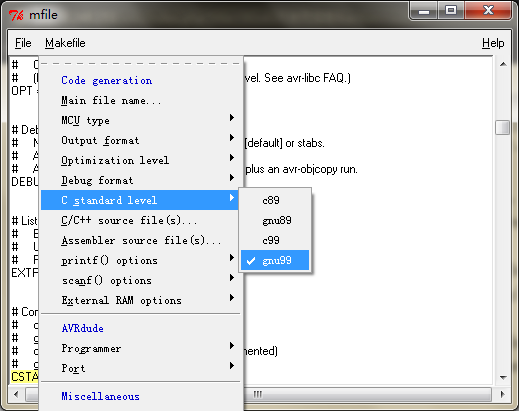Viewport: 519px width, 411px height.
Task: Expand the scanf() options submenu
Action: click(x=140, y=280)
